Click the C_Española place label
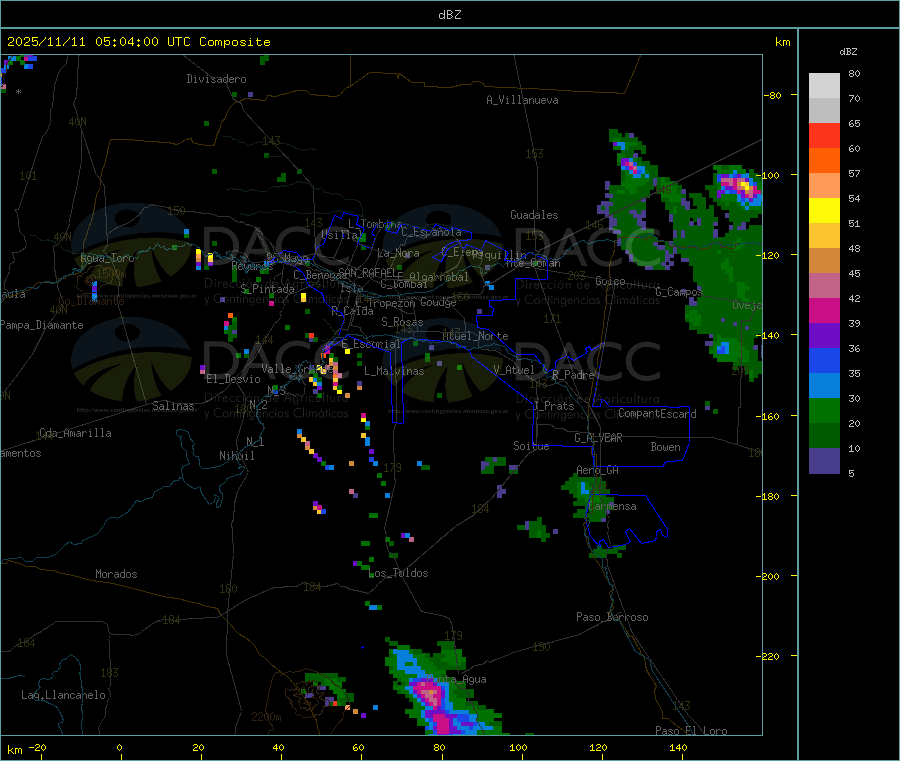 tap(432, 232)
